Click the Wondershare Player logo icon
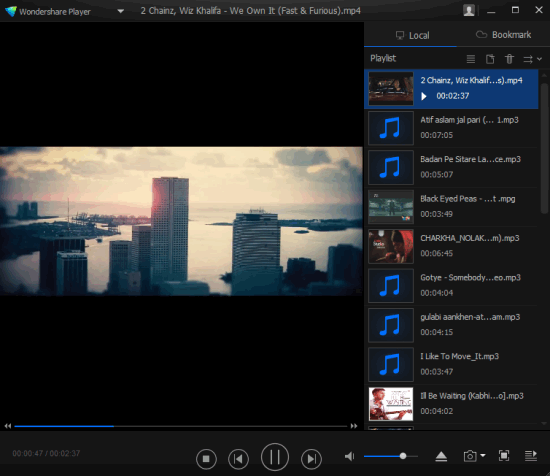Viewport: 550px width, 476px height. pyautogui.click(x=11, y=11)
